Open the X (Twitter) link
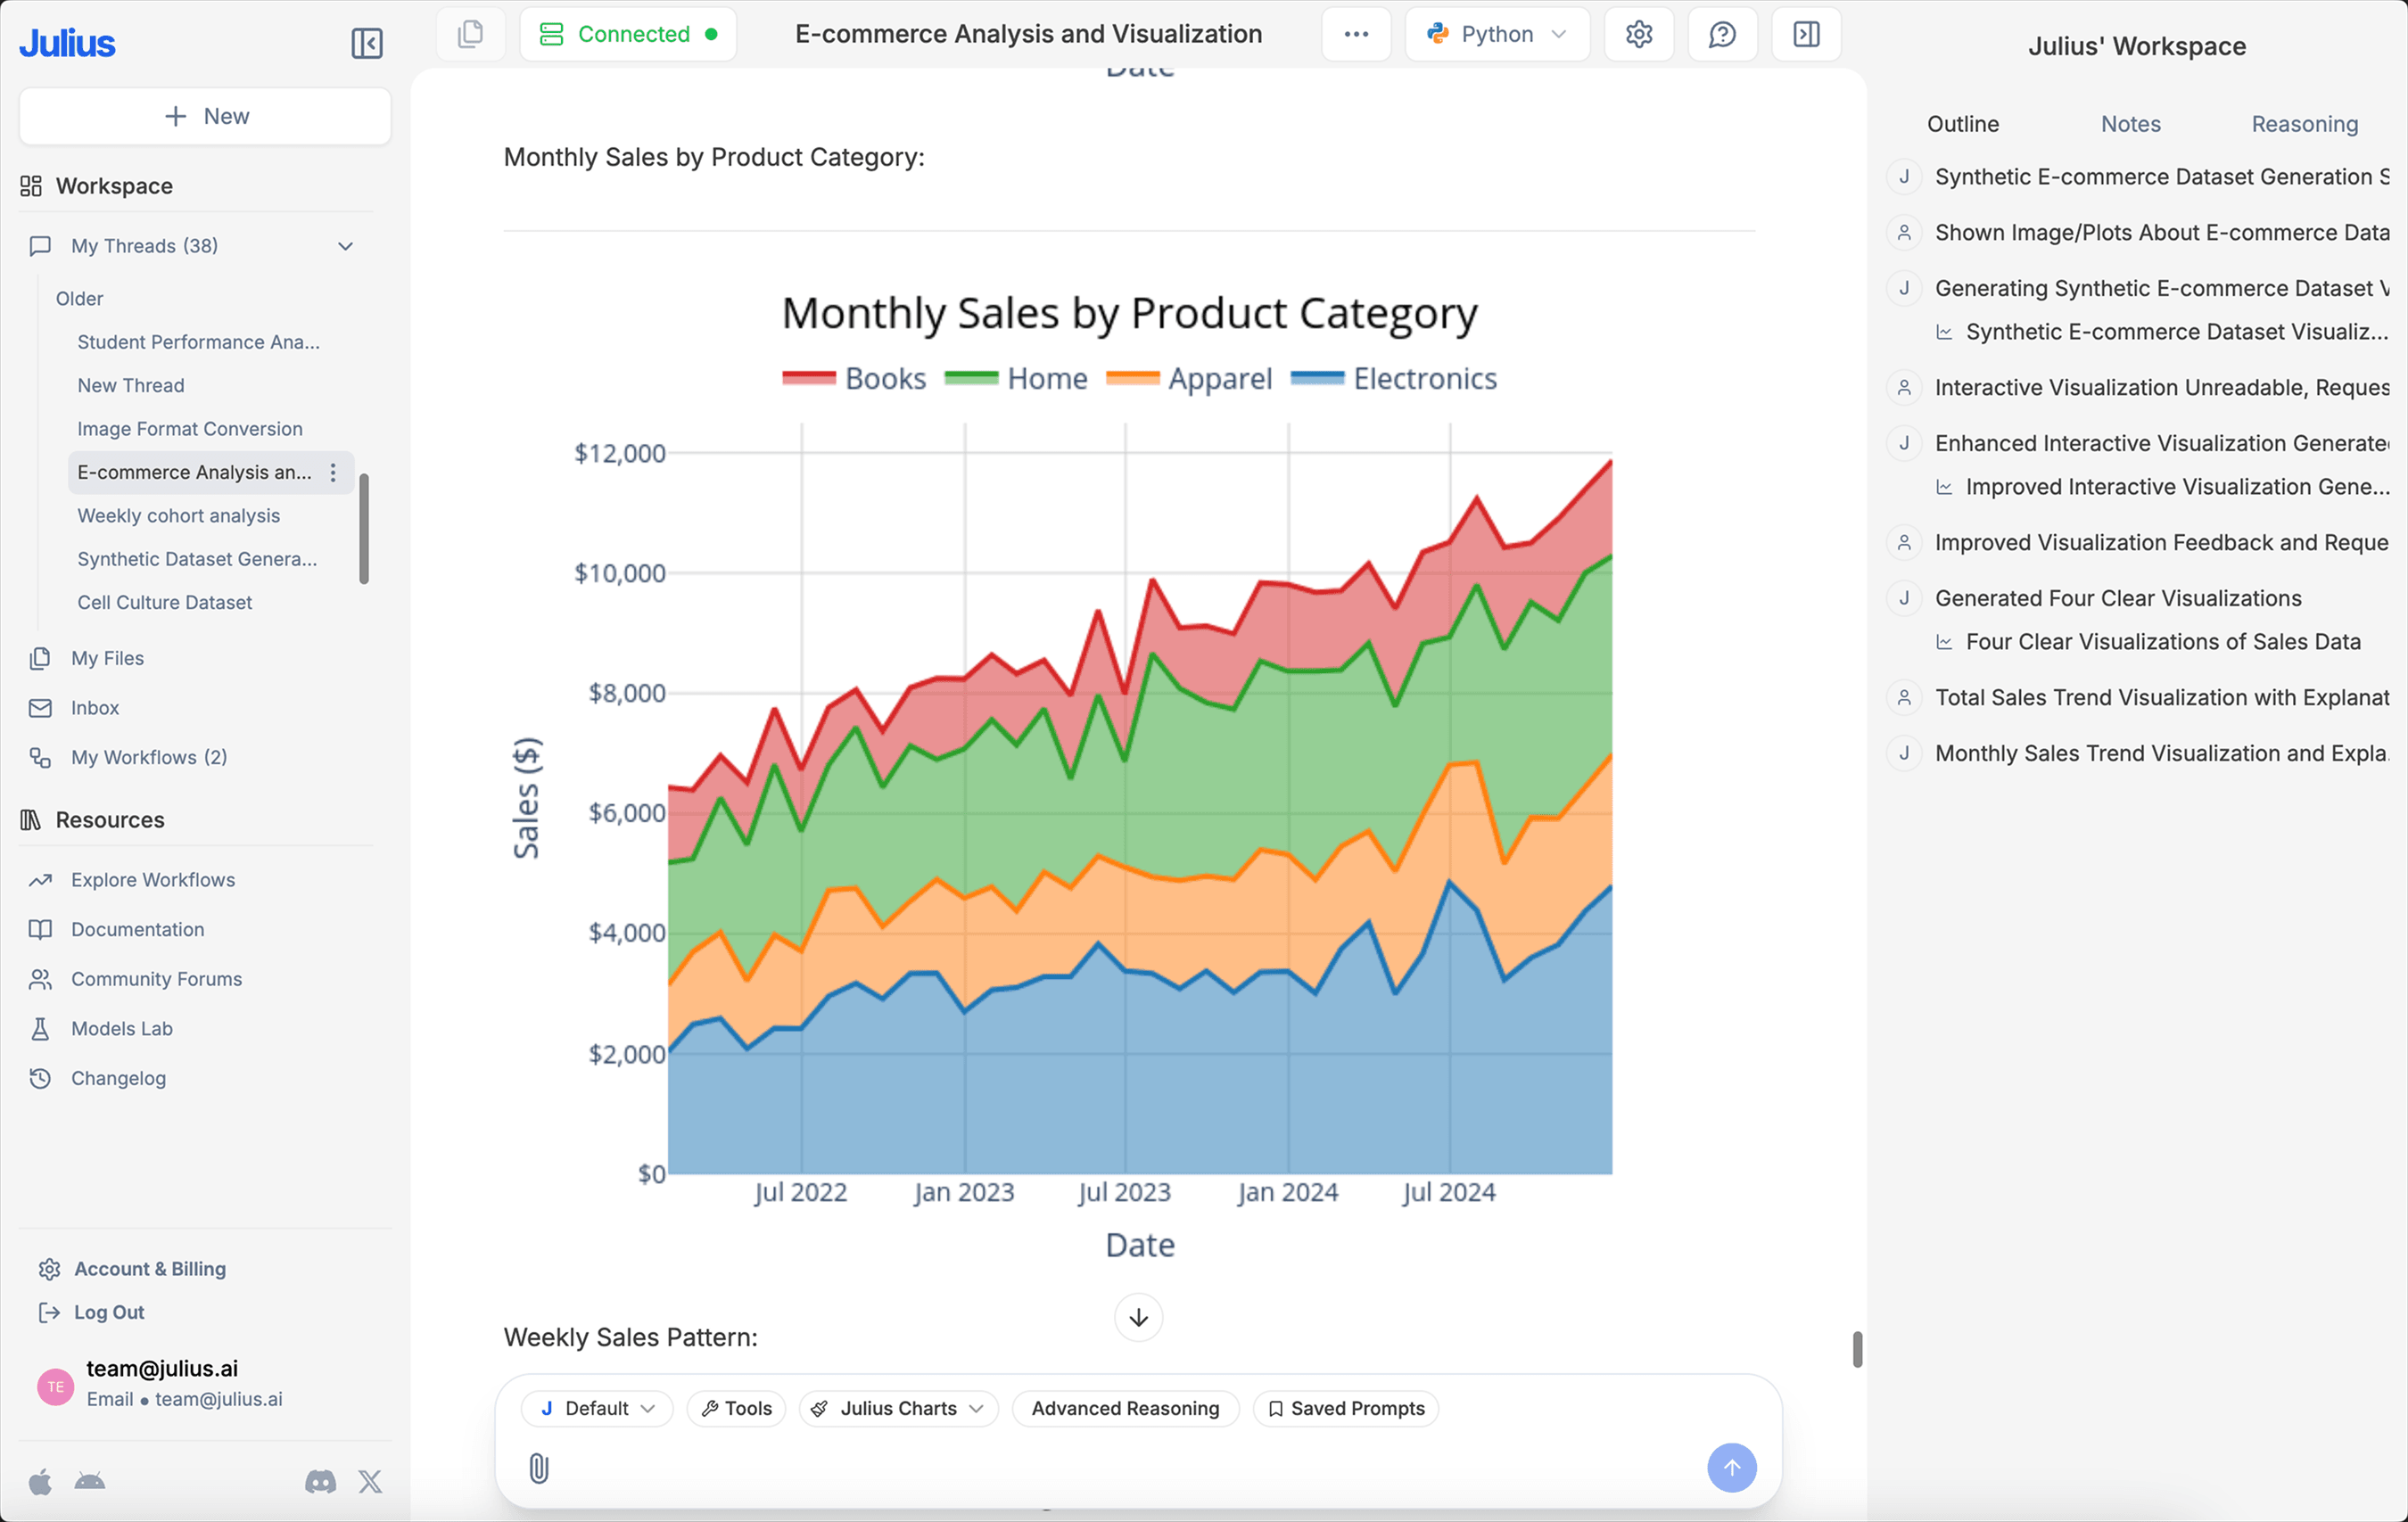 [370, 1482]
